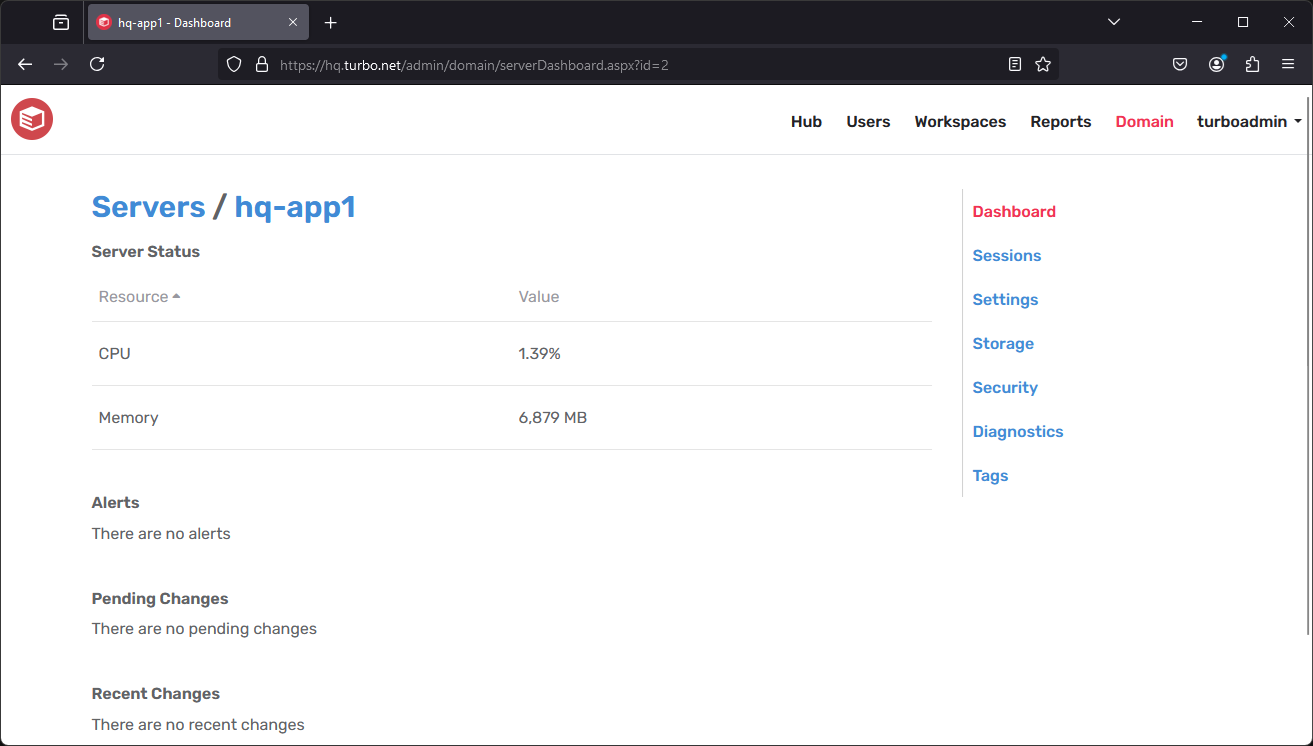Click the Firefox account profile icon
This screenshot has width=1313, height=746.
click(1216, 64)
